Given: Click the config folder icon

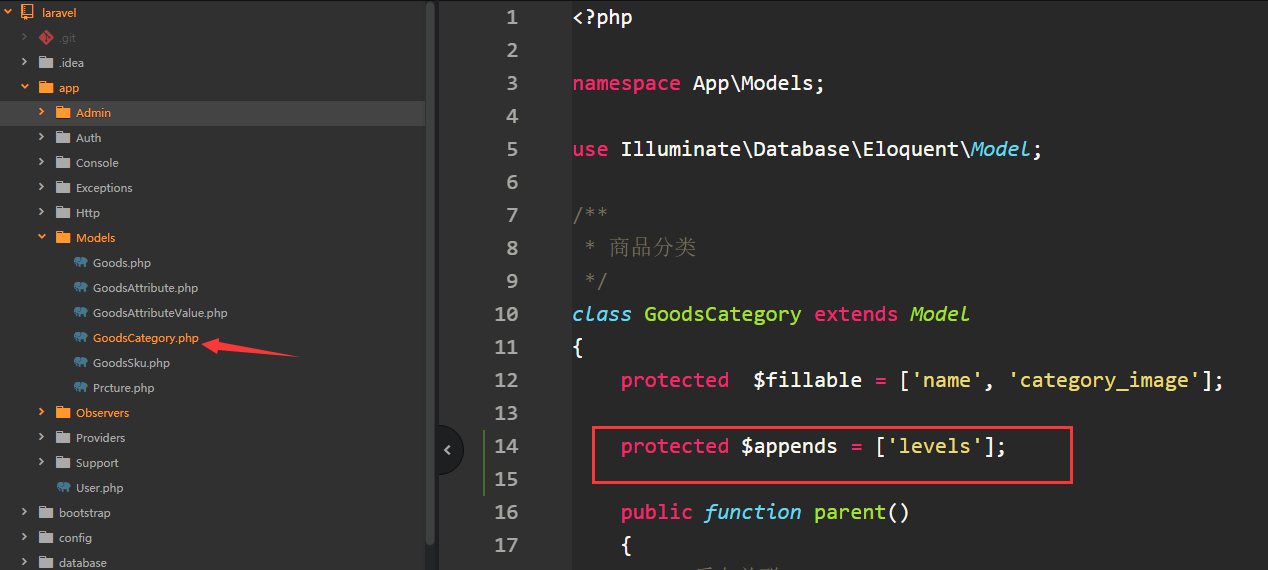Looking at the screenshot, I should point(45,538).
